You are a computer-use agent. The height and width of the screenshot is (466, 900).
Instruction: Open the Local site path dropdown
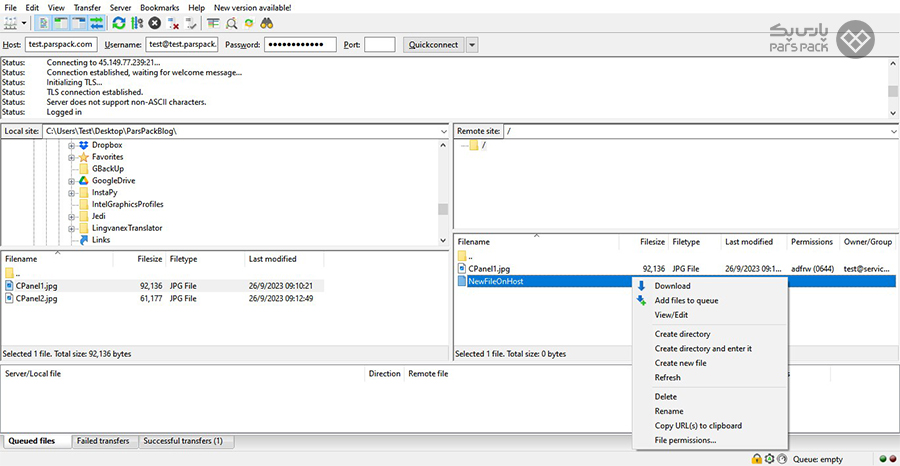443,131
